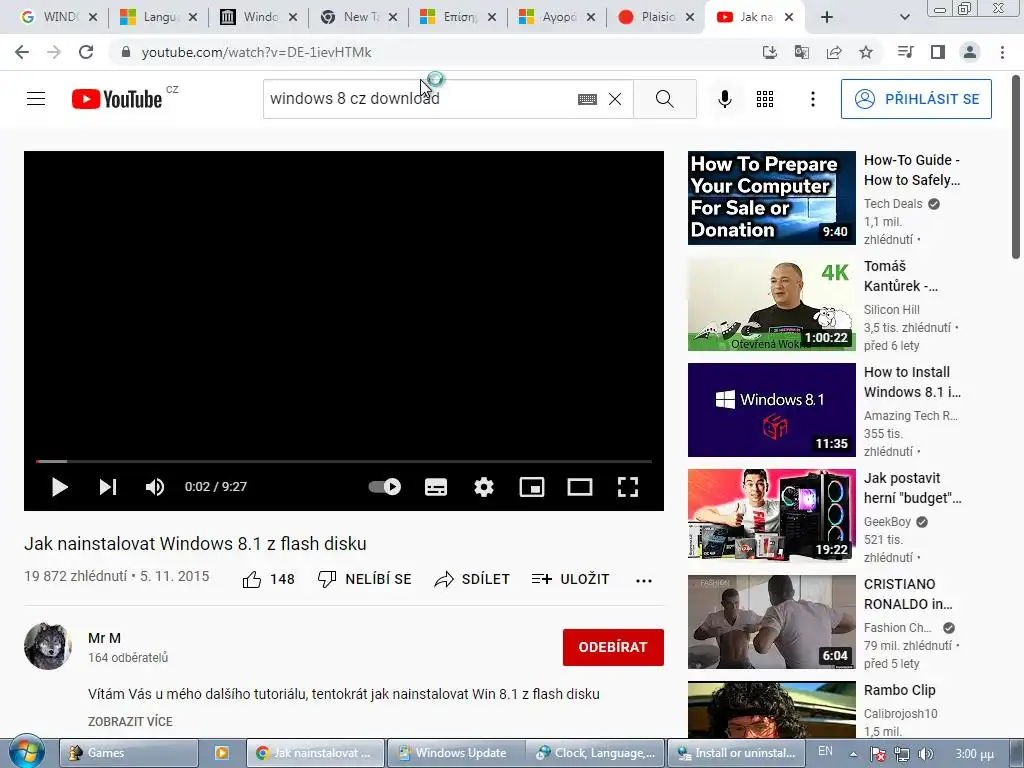This screenshot has width=1024, height=768.
Task: Reload the YouTube page
Action: click(x=86, y=52)
